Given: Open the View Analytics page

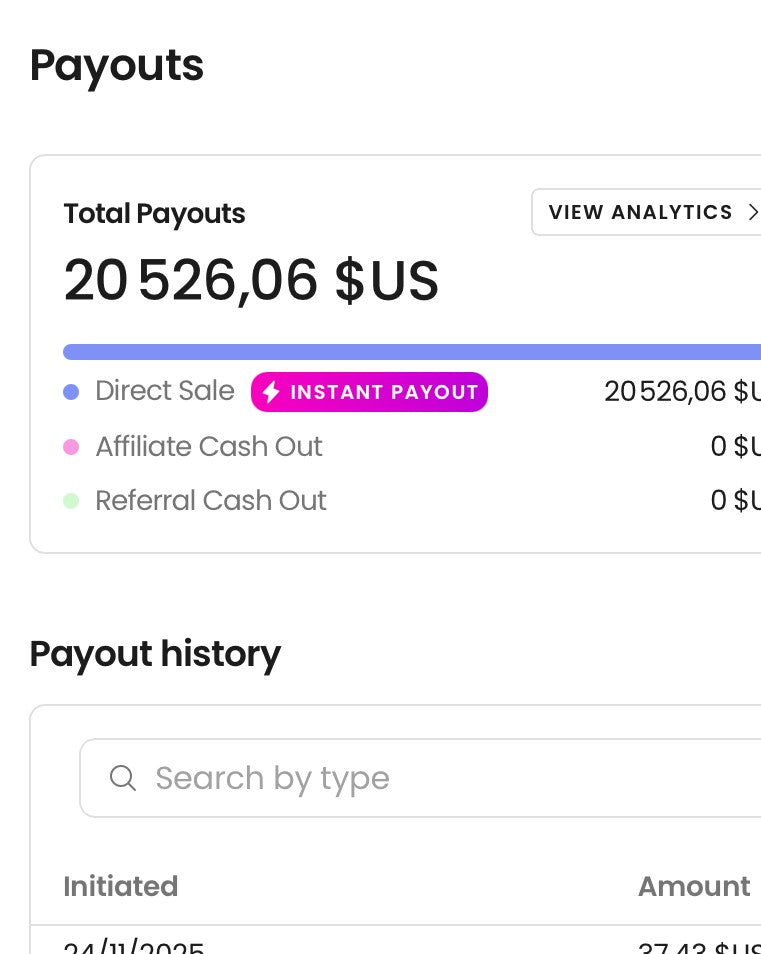Looking at the screenshot, I should 642,212.
